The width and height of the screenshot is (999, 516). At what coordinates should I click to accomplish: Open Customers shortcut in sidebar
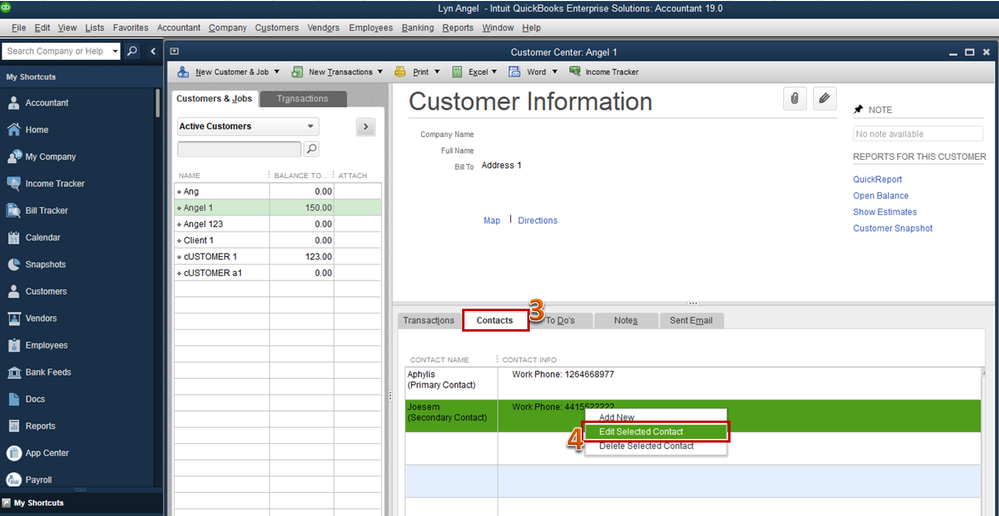(46, 291)
